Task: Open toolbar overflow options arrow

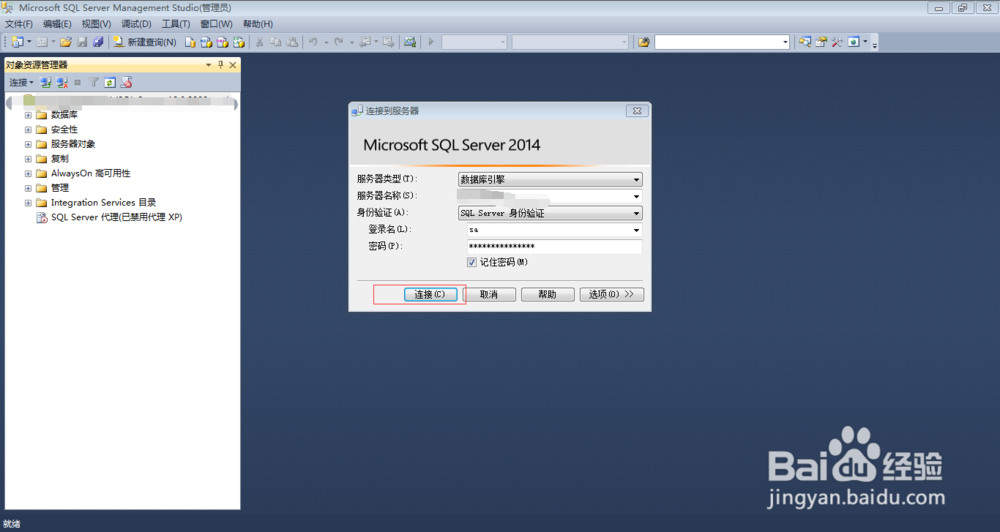Action: tap(875, 43)
